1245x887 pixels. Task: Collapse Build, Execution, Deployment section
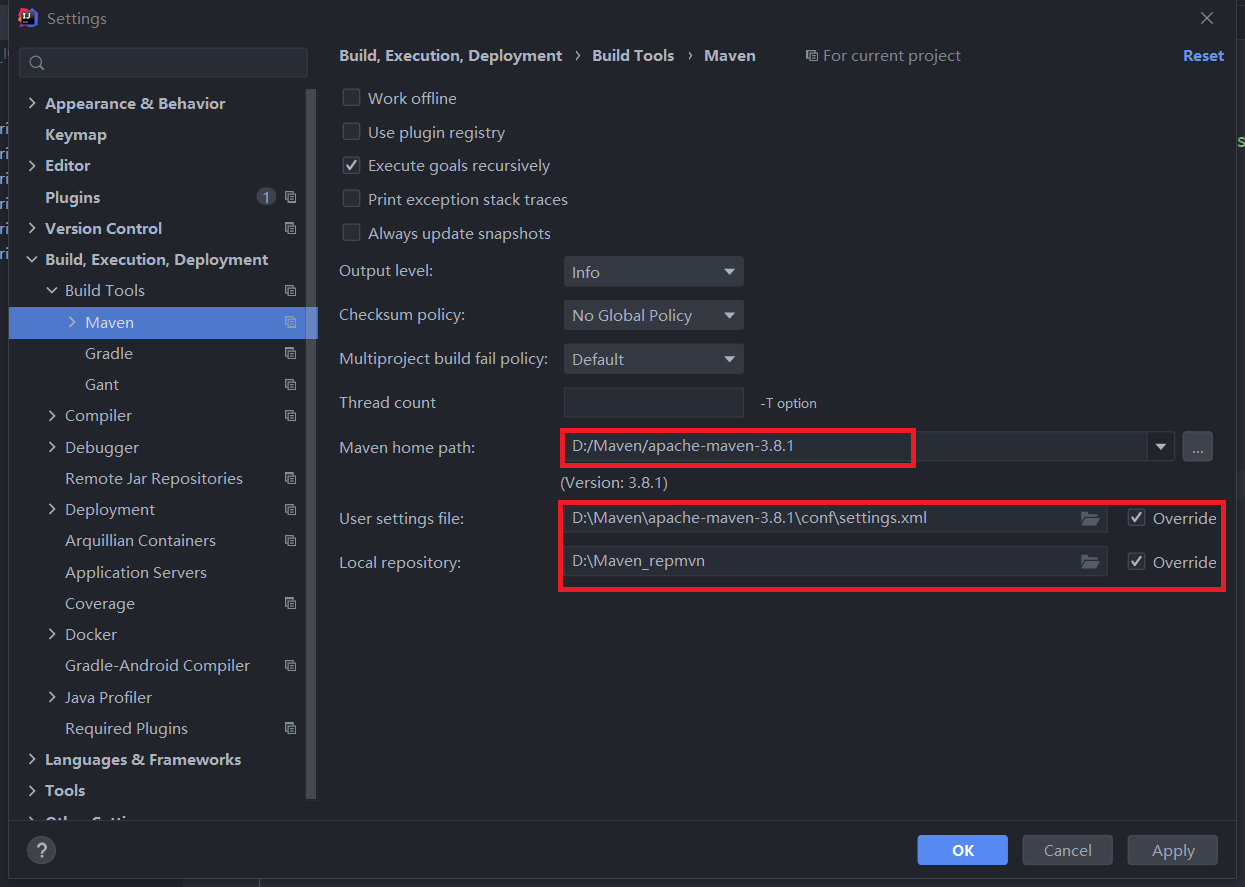tap(32, 259)
